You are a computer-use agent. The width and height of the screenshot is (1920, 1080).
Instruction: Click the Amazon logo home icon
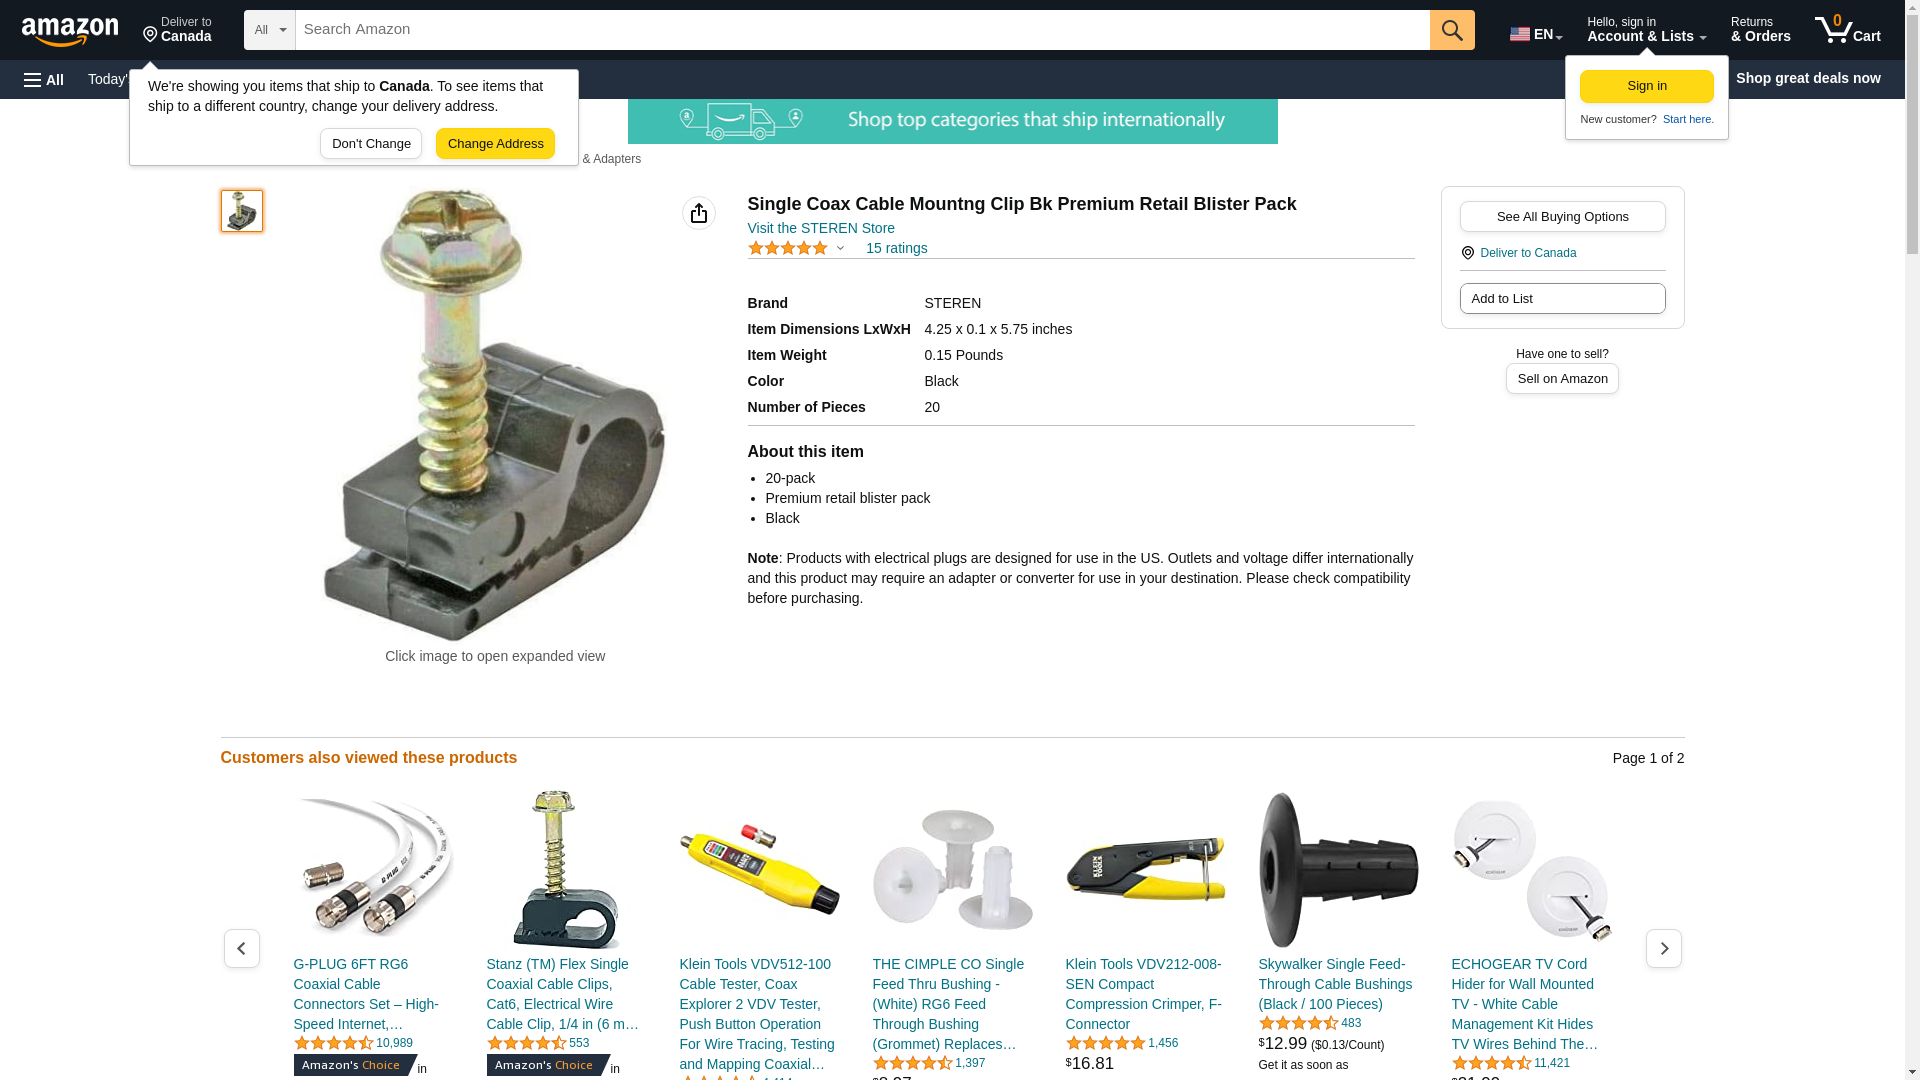70,31
